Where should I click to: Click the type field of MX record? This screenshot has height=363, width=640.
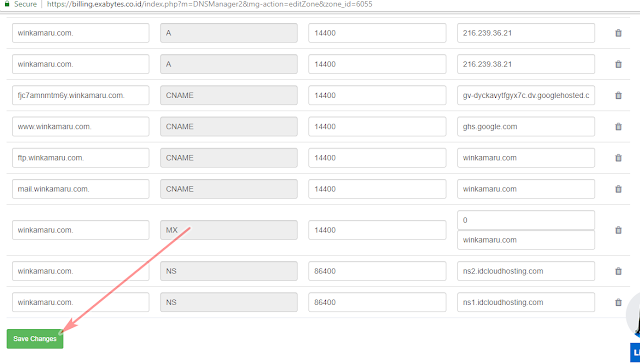coord(229,230)
